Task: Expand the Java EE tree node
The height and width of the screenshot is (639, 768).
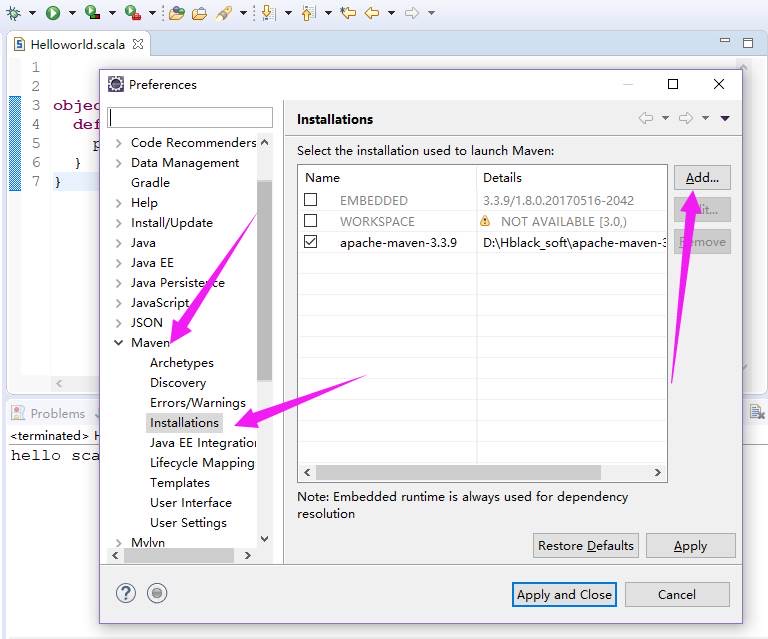Action: (x=119, y=263)
